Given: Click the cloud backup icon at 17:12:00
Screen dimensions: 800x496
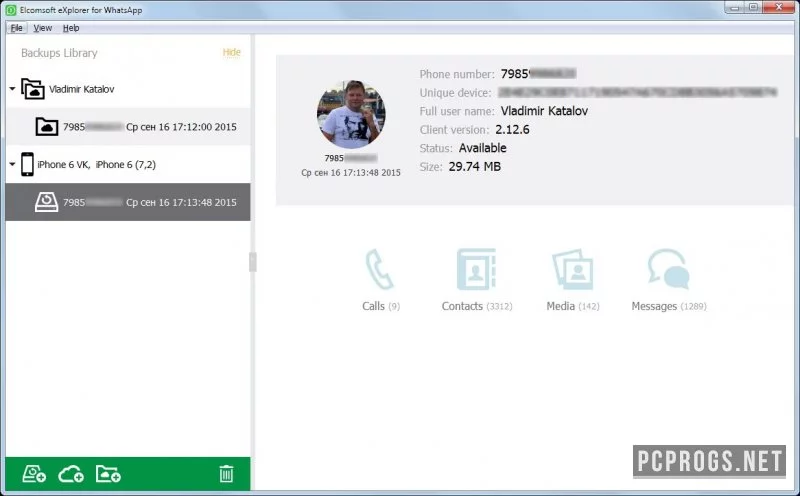Looking at the screenshot, I should pyautogui.click(x=46, y=127).
